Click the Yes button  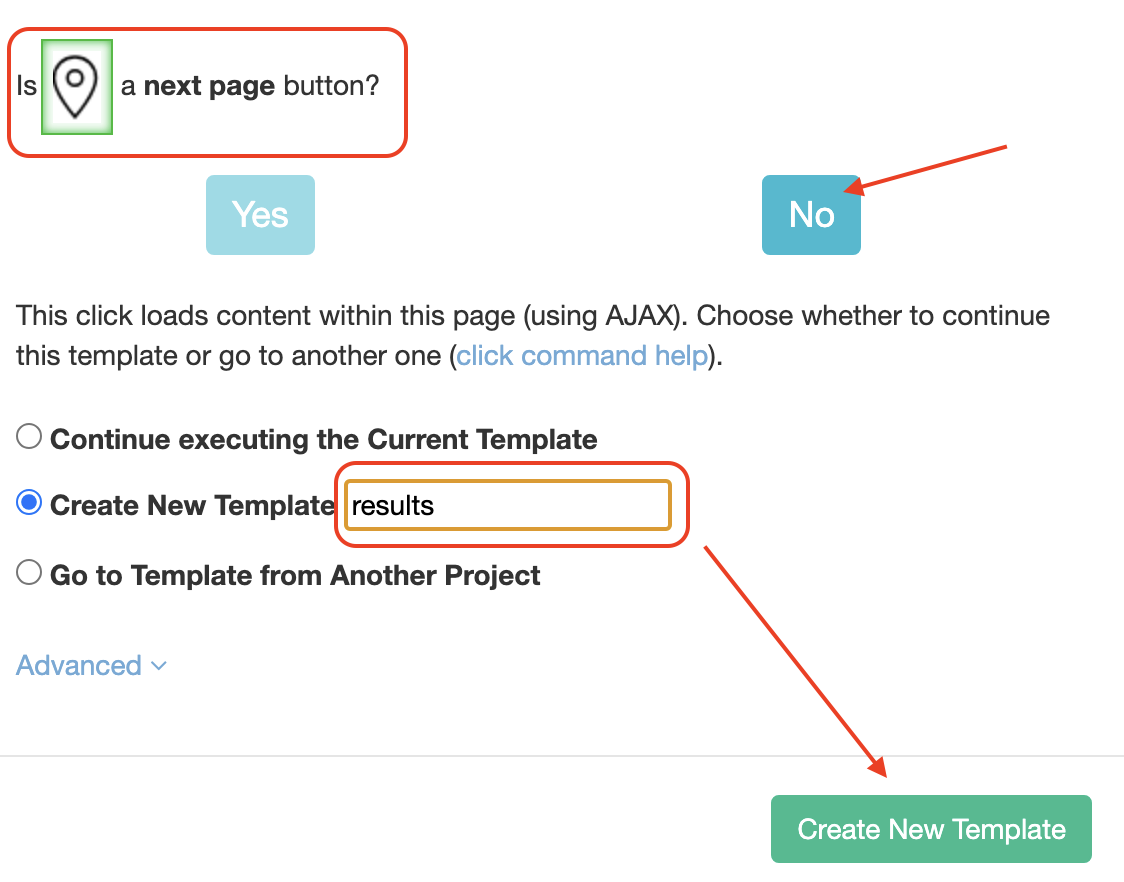click(x=260, y=214)
